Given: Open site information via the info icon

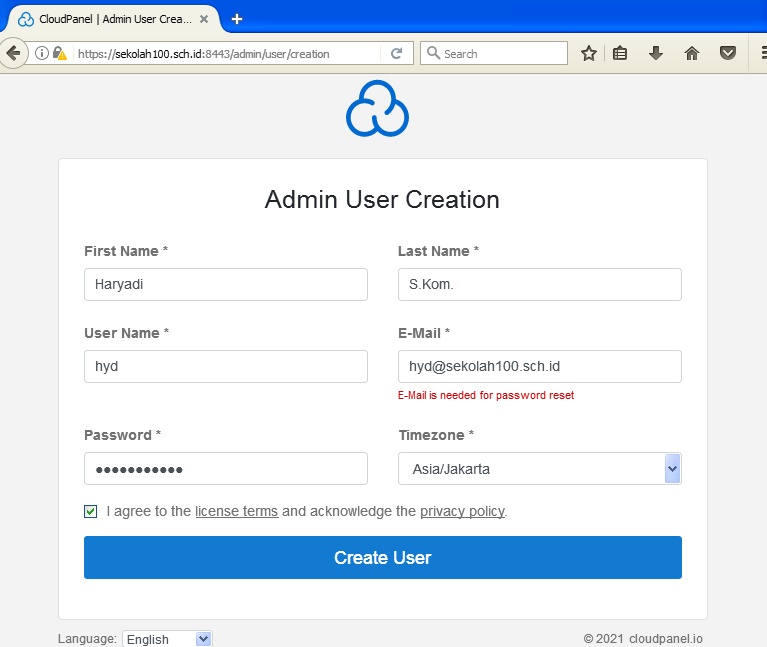Looking at the screenshot, I should click(x=42, y=53).
